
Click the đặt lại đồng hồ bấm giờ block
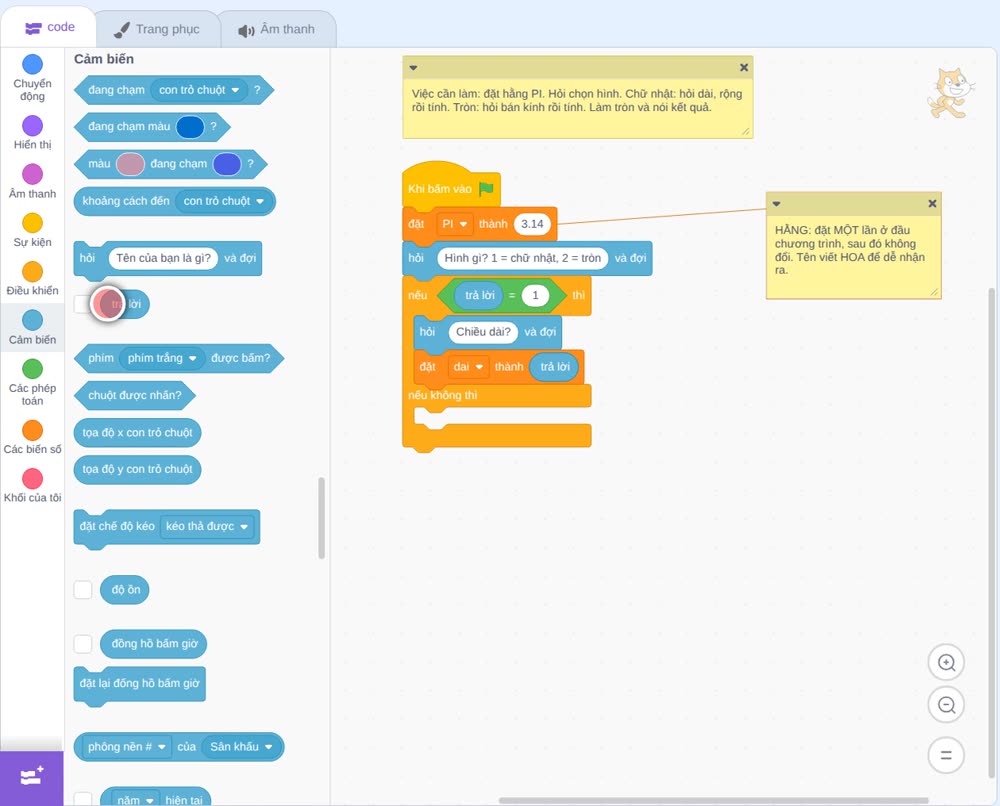tap(140, 684)
